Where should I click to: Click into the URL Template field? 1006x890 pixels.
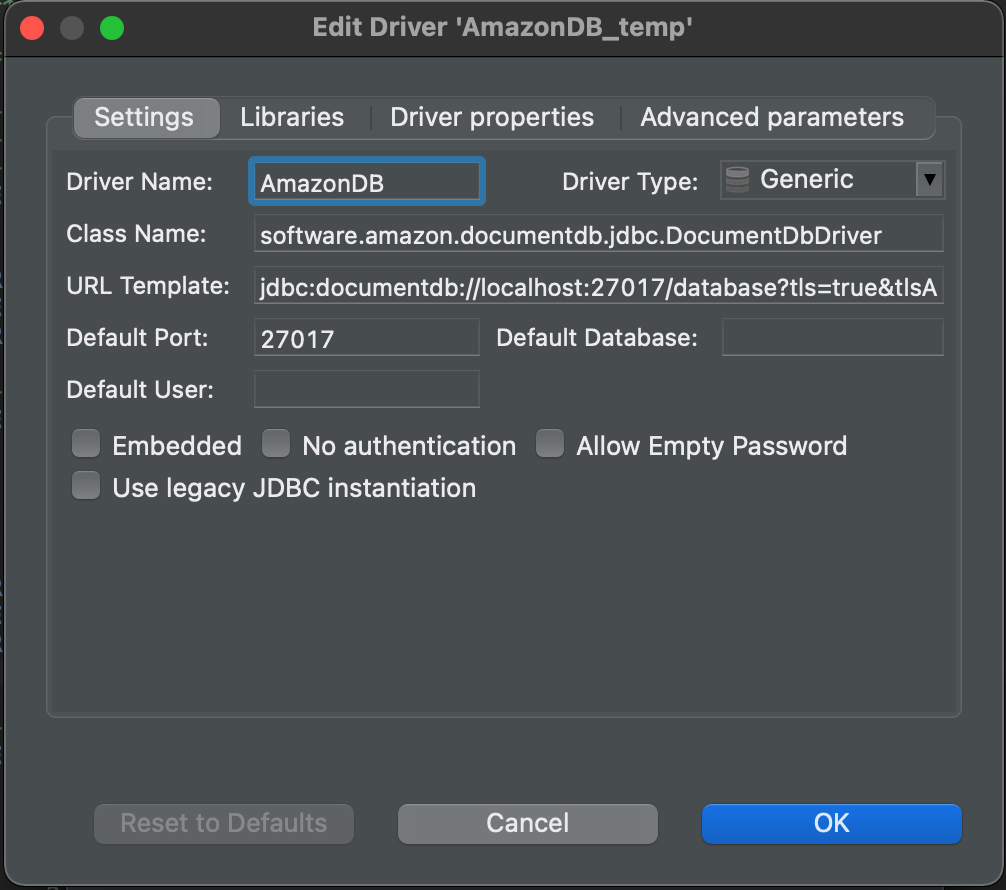tap(598, 286)
